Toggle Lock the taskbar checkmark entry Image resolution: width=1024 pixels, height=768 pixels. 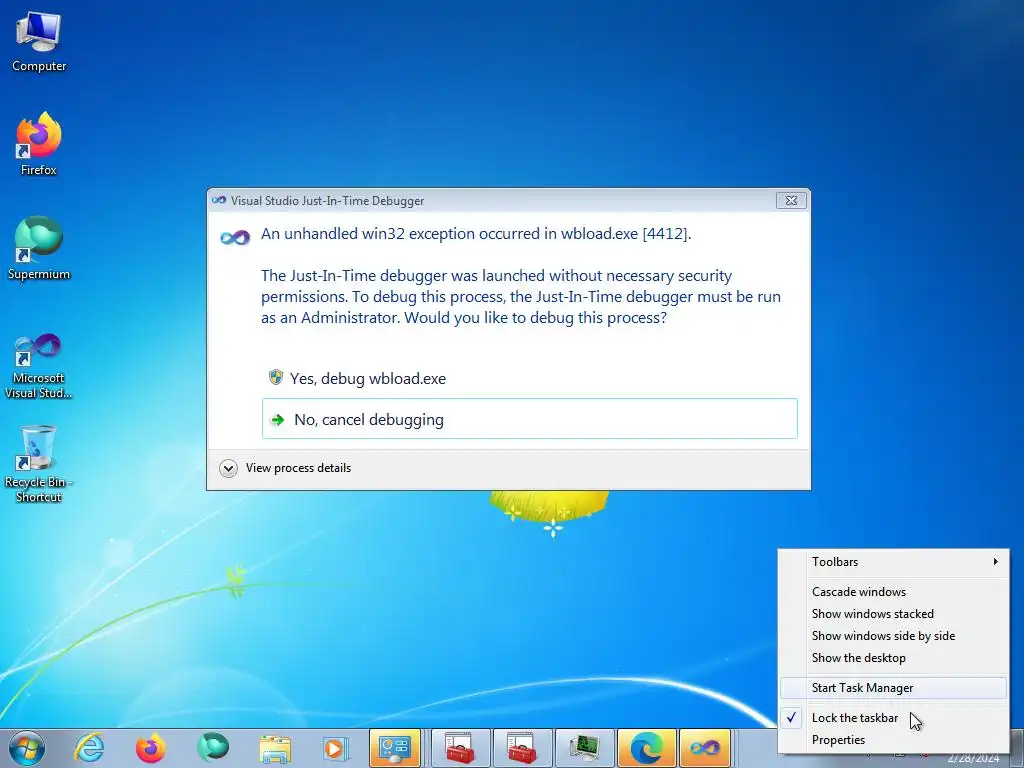click(x=893, y=718)
